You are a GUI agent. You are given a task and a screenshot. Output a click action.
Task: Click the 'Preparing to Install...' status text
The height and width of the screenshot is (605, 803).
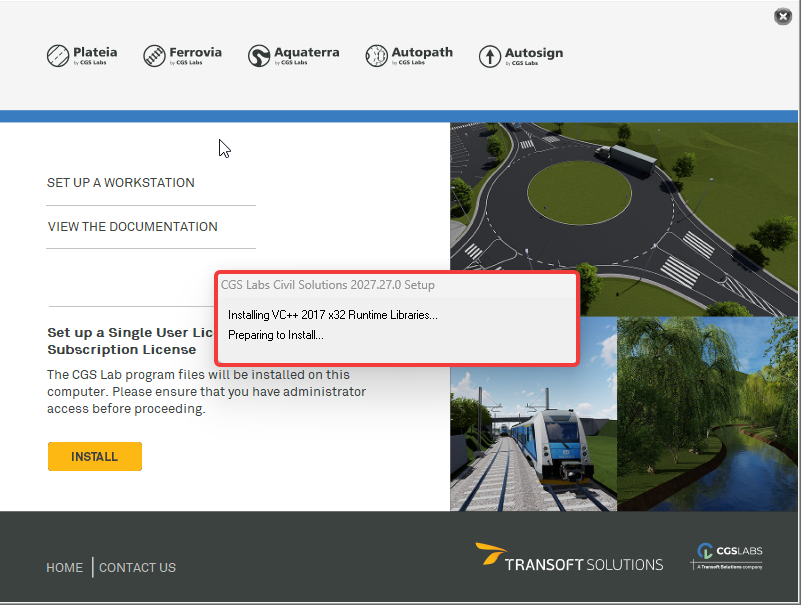click(x=276, y=335)
